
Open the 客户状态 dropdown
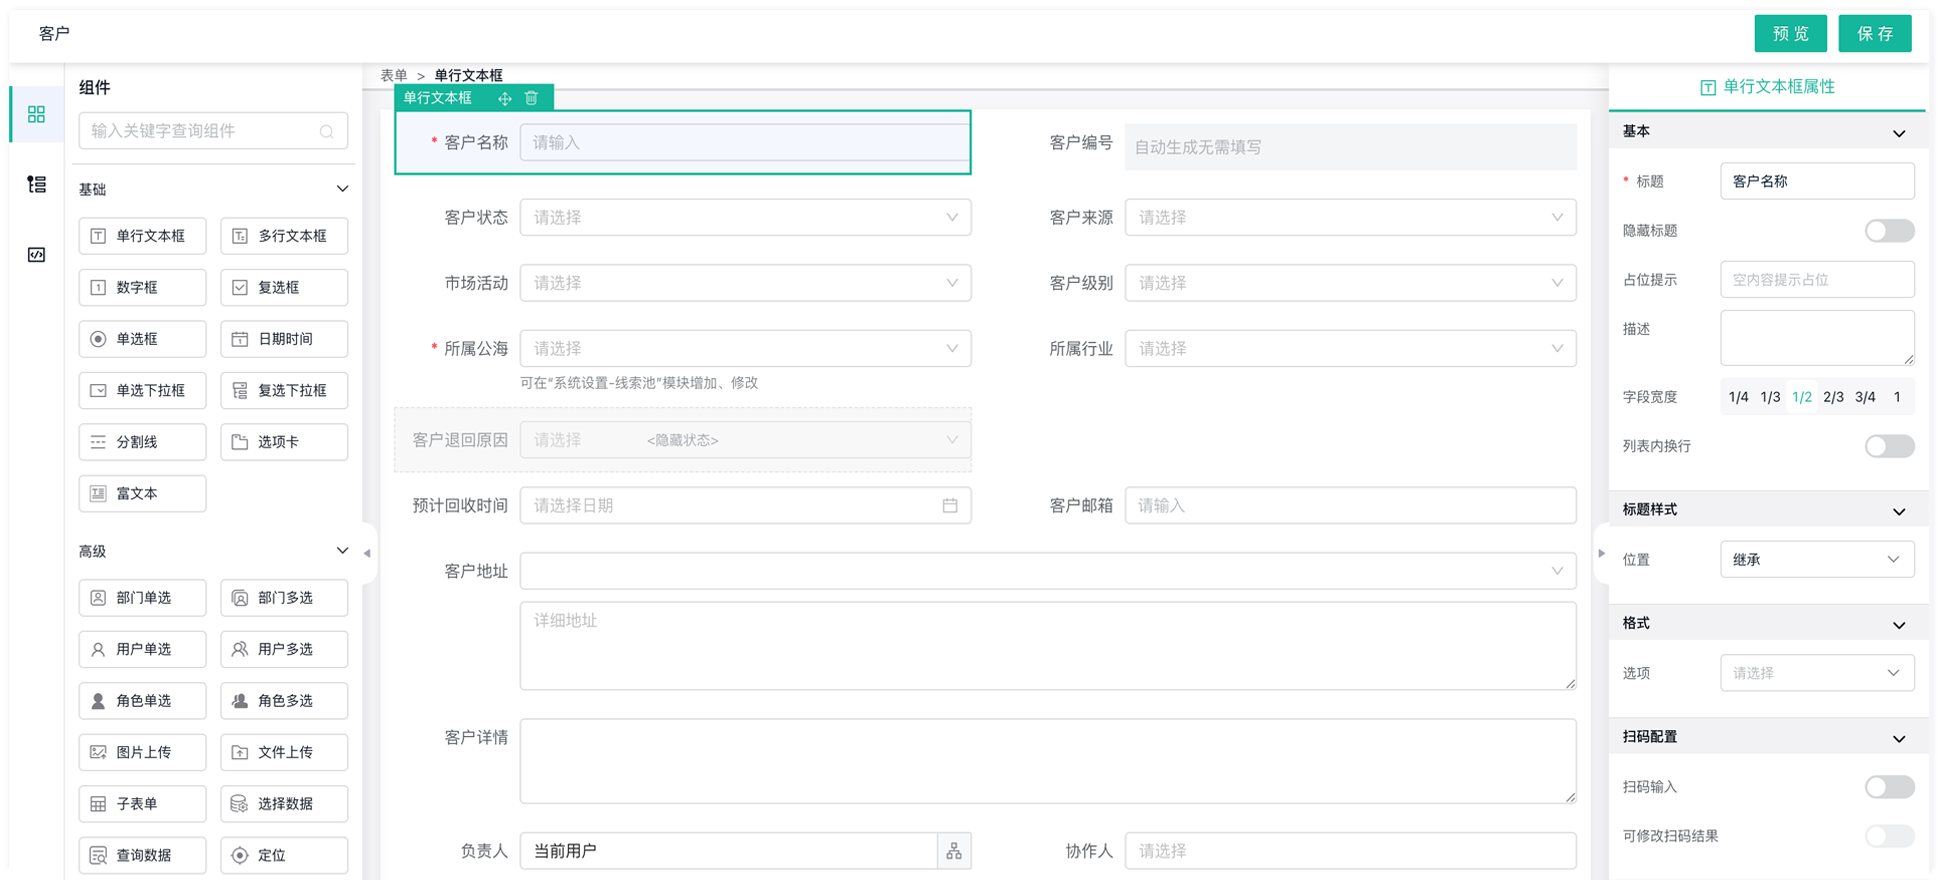[745, 218]
